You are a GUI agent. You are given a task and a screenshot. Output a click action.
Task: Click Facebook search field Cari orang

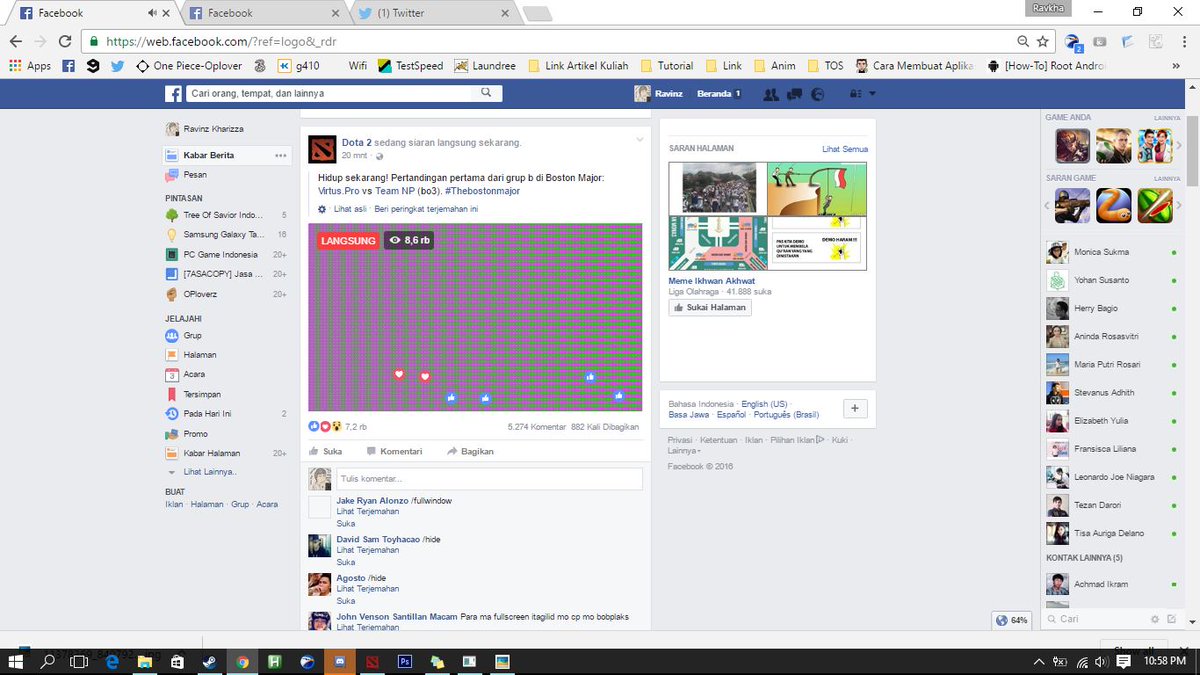(x=330, y=93)
